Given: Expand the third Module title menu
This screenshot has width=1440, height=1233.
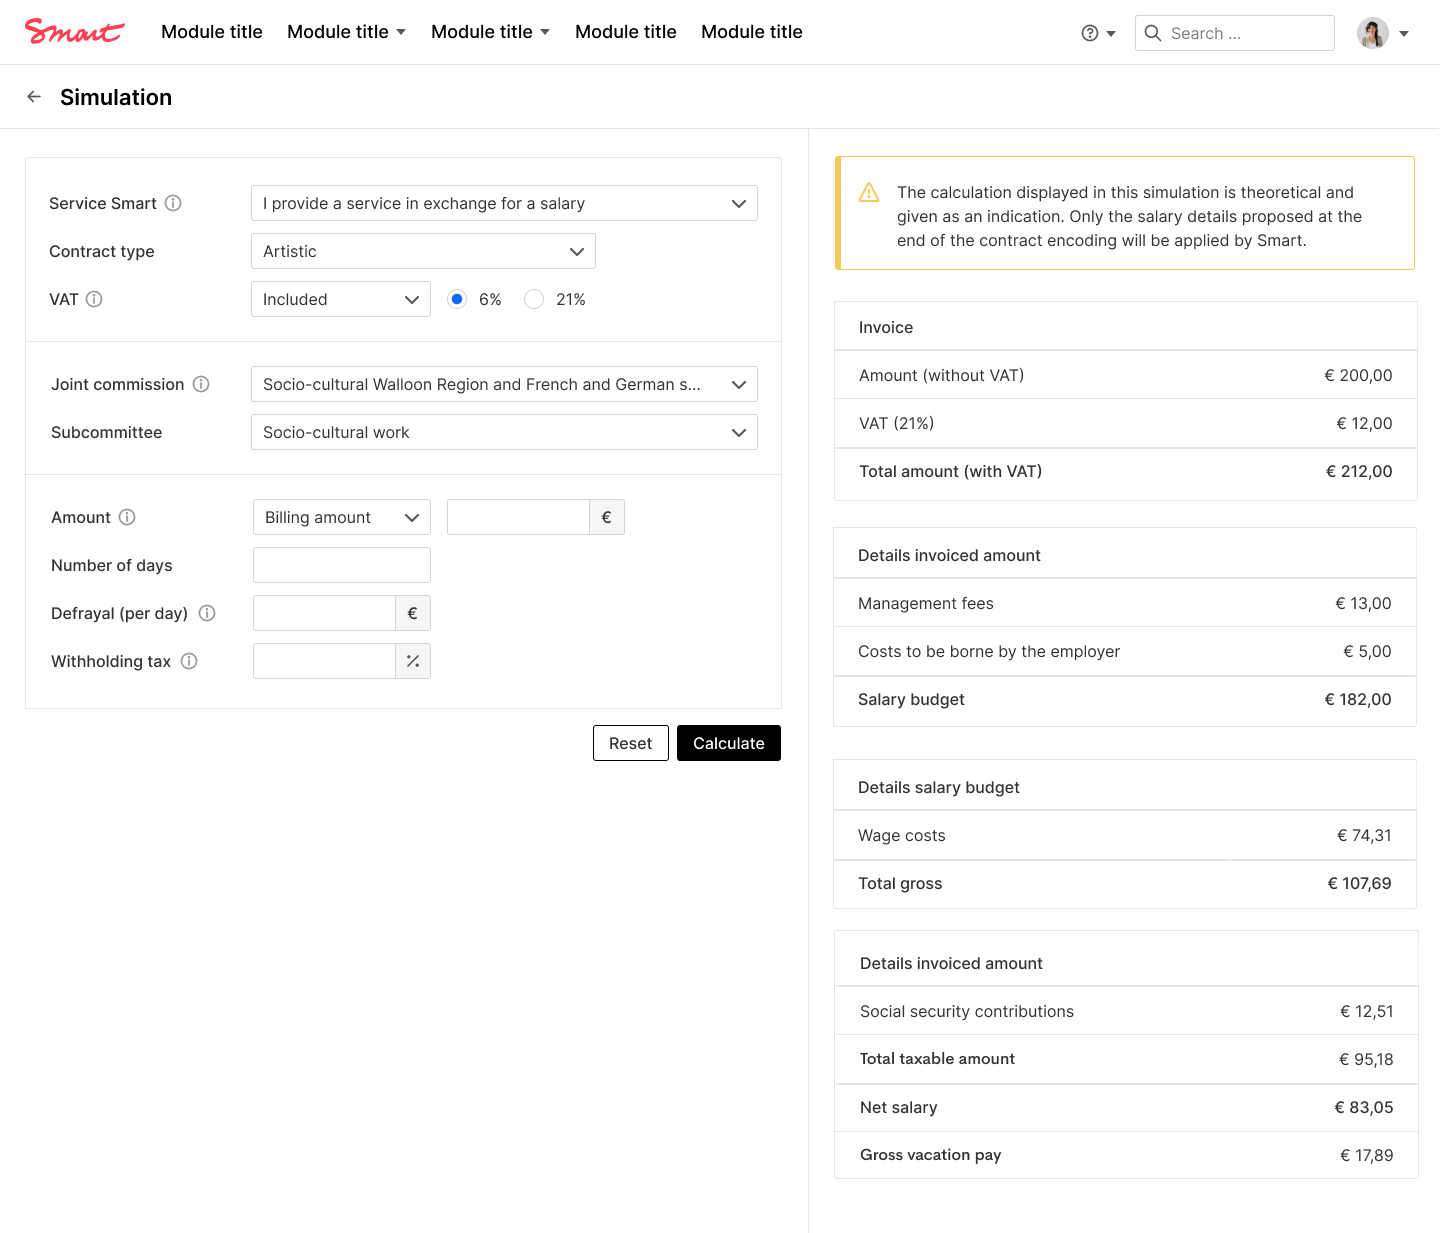Looking at the screenshot, I should [x=491, y=32].
